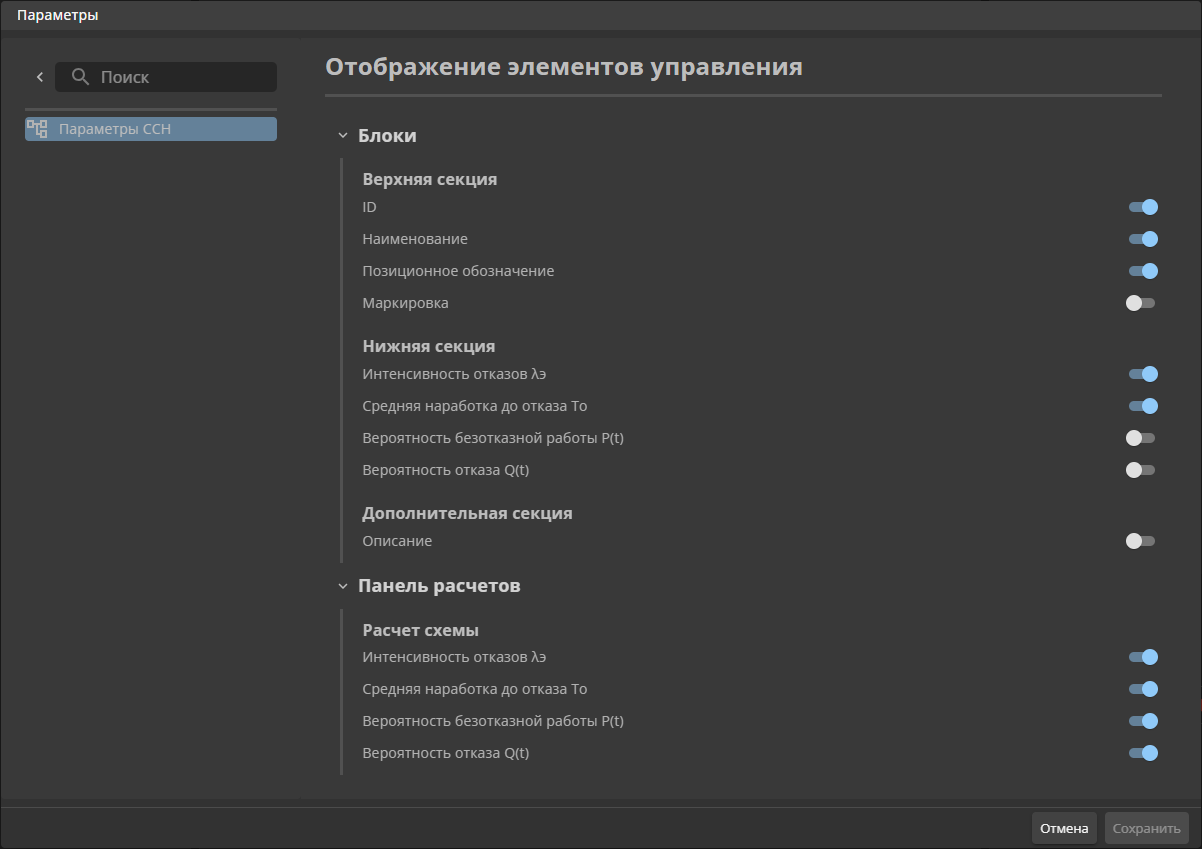Click Отображение элементов управления page title
The image size is (1202, 849).
point(564,67)
